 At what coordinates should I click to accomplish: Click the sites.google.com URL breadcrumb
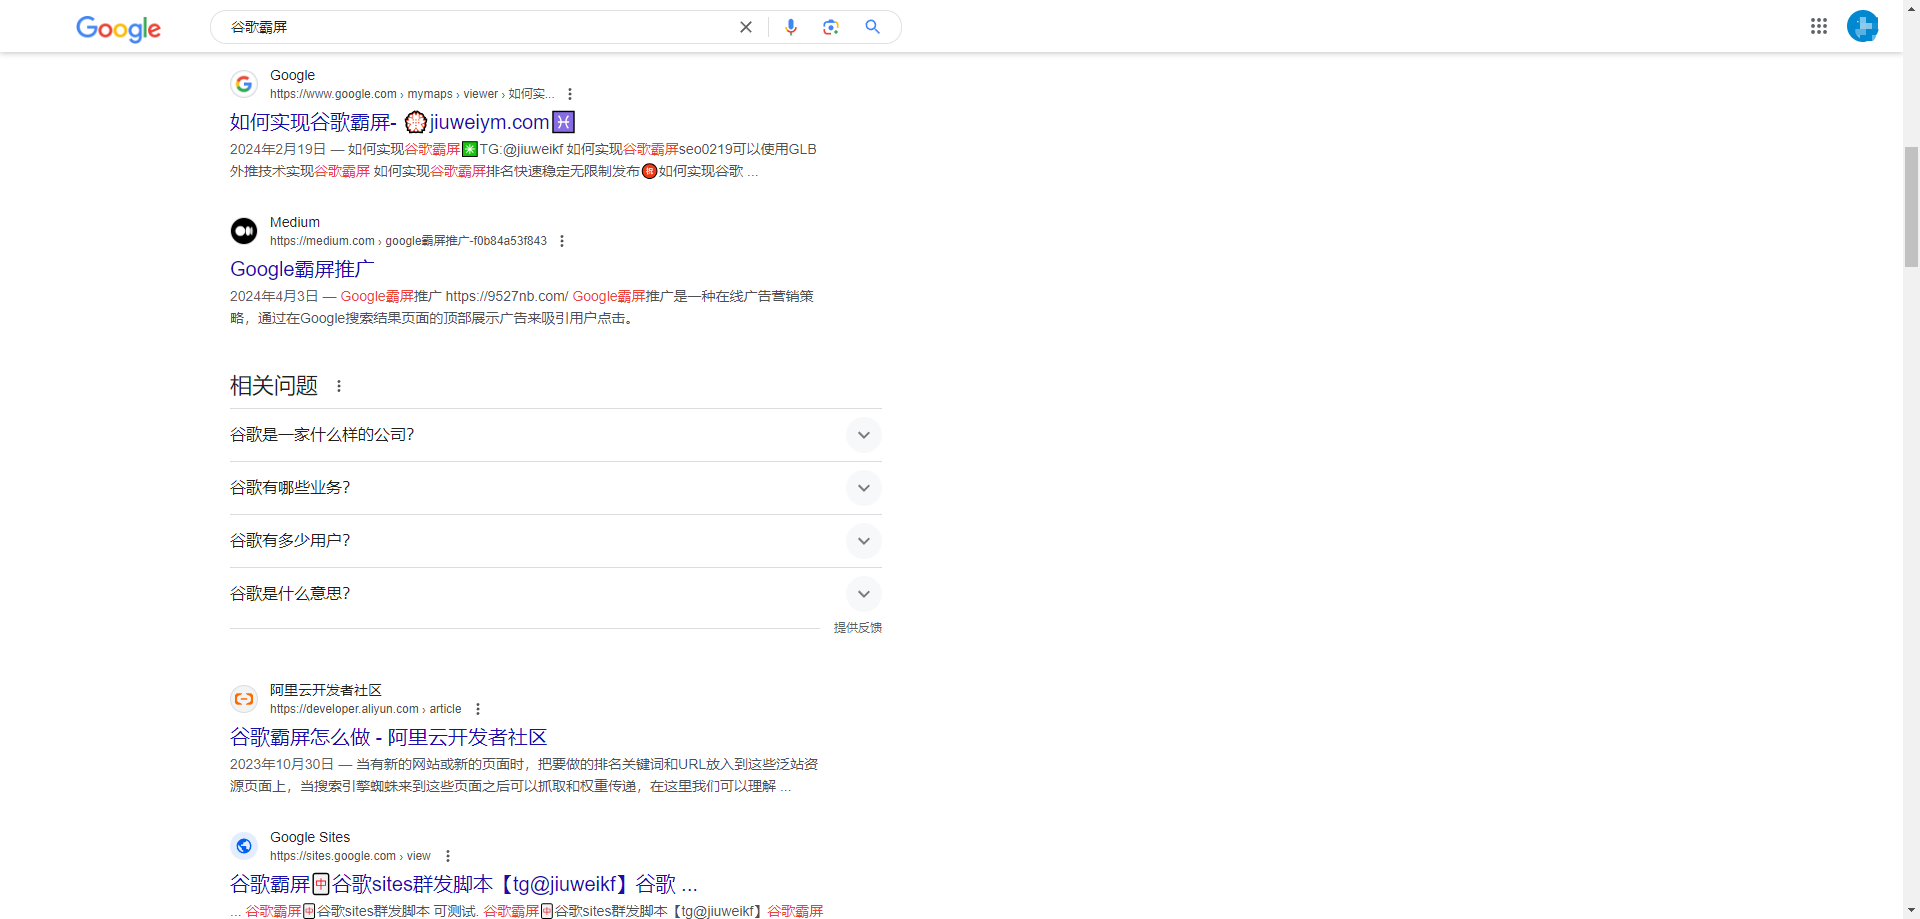click(x=350, y=856)
